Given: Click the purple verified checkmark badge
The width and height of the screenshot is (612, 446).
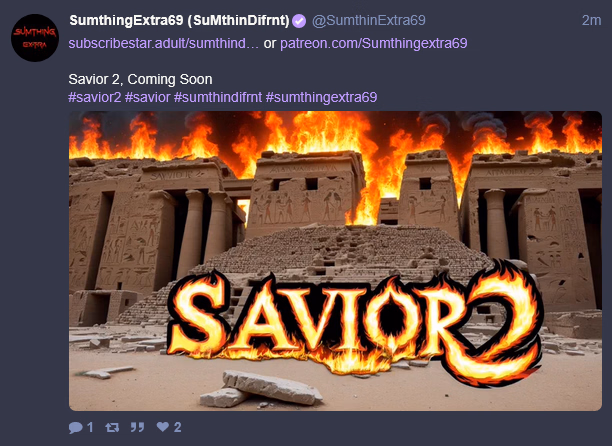Looking at the screenshot, I should (x=299, y=21).
